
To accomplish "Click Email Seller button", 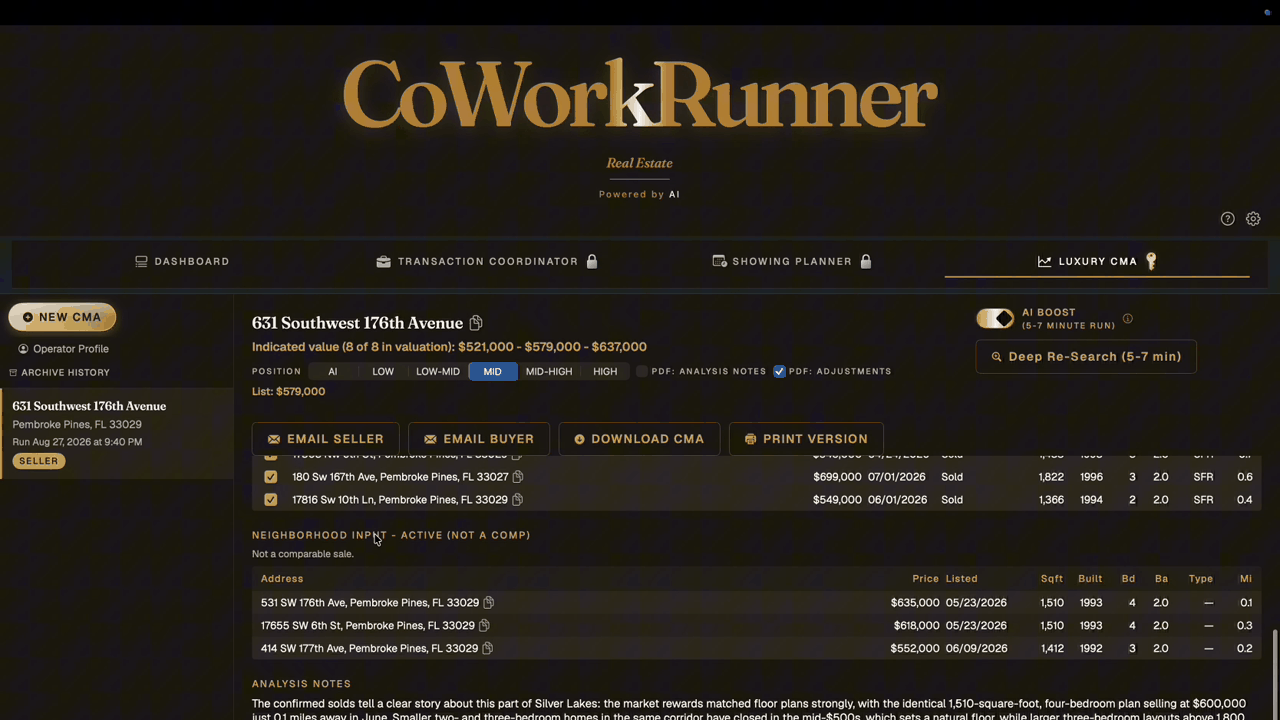I will pyautogui.click(x=325, y=439).
